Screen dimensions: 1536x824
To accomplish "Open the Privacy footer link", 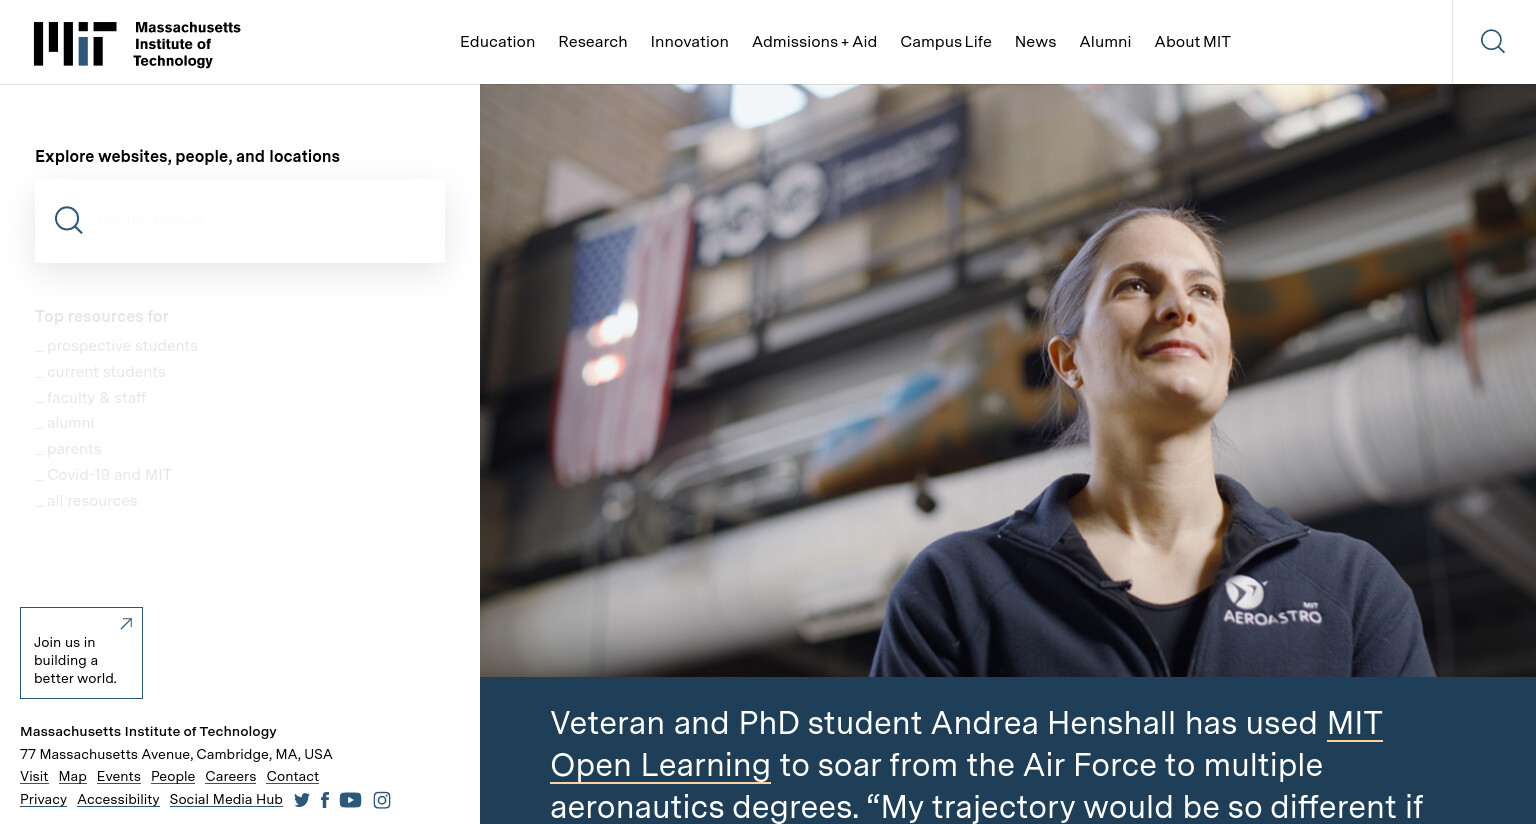I will pos(43,799).
